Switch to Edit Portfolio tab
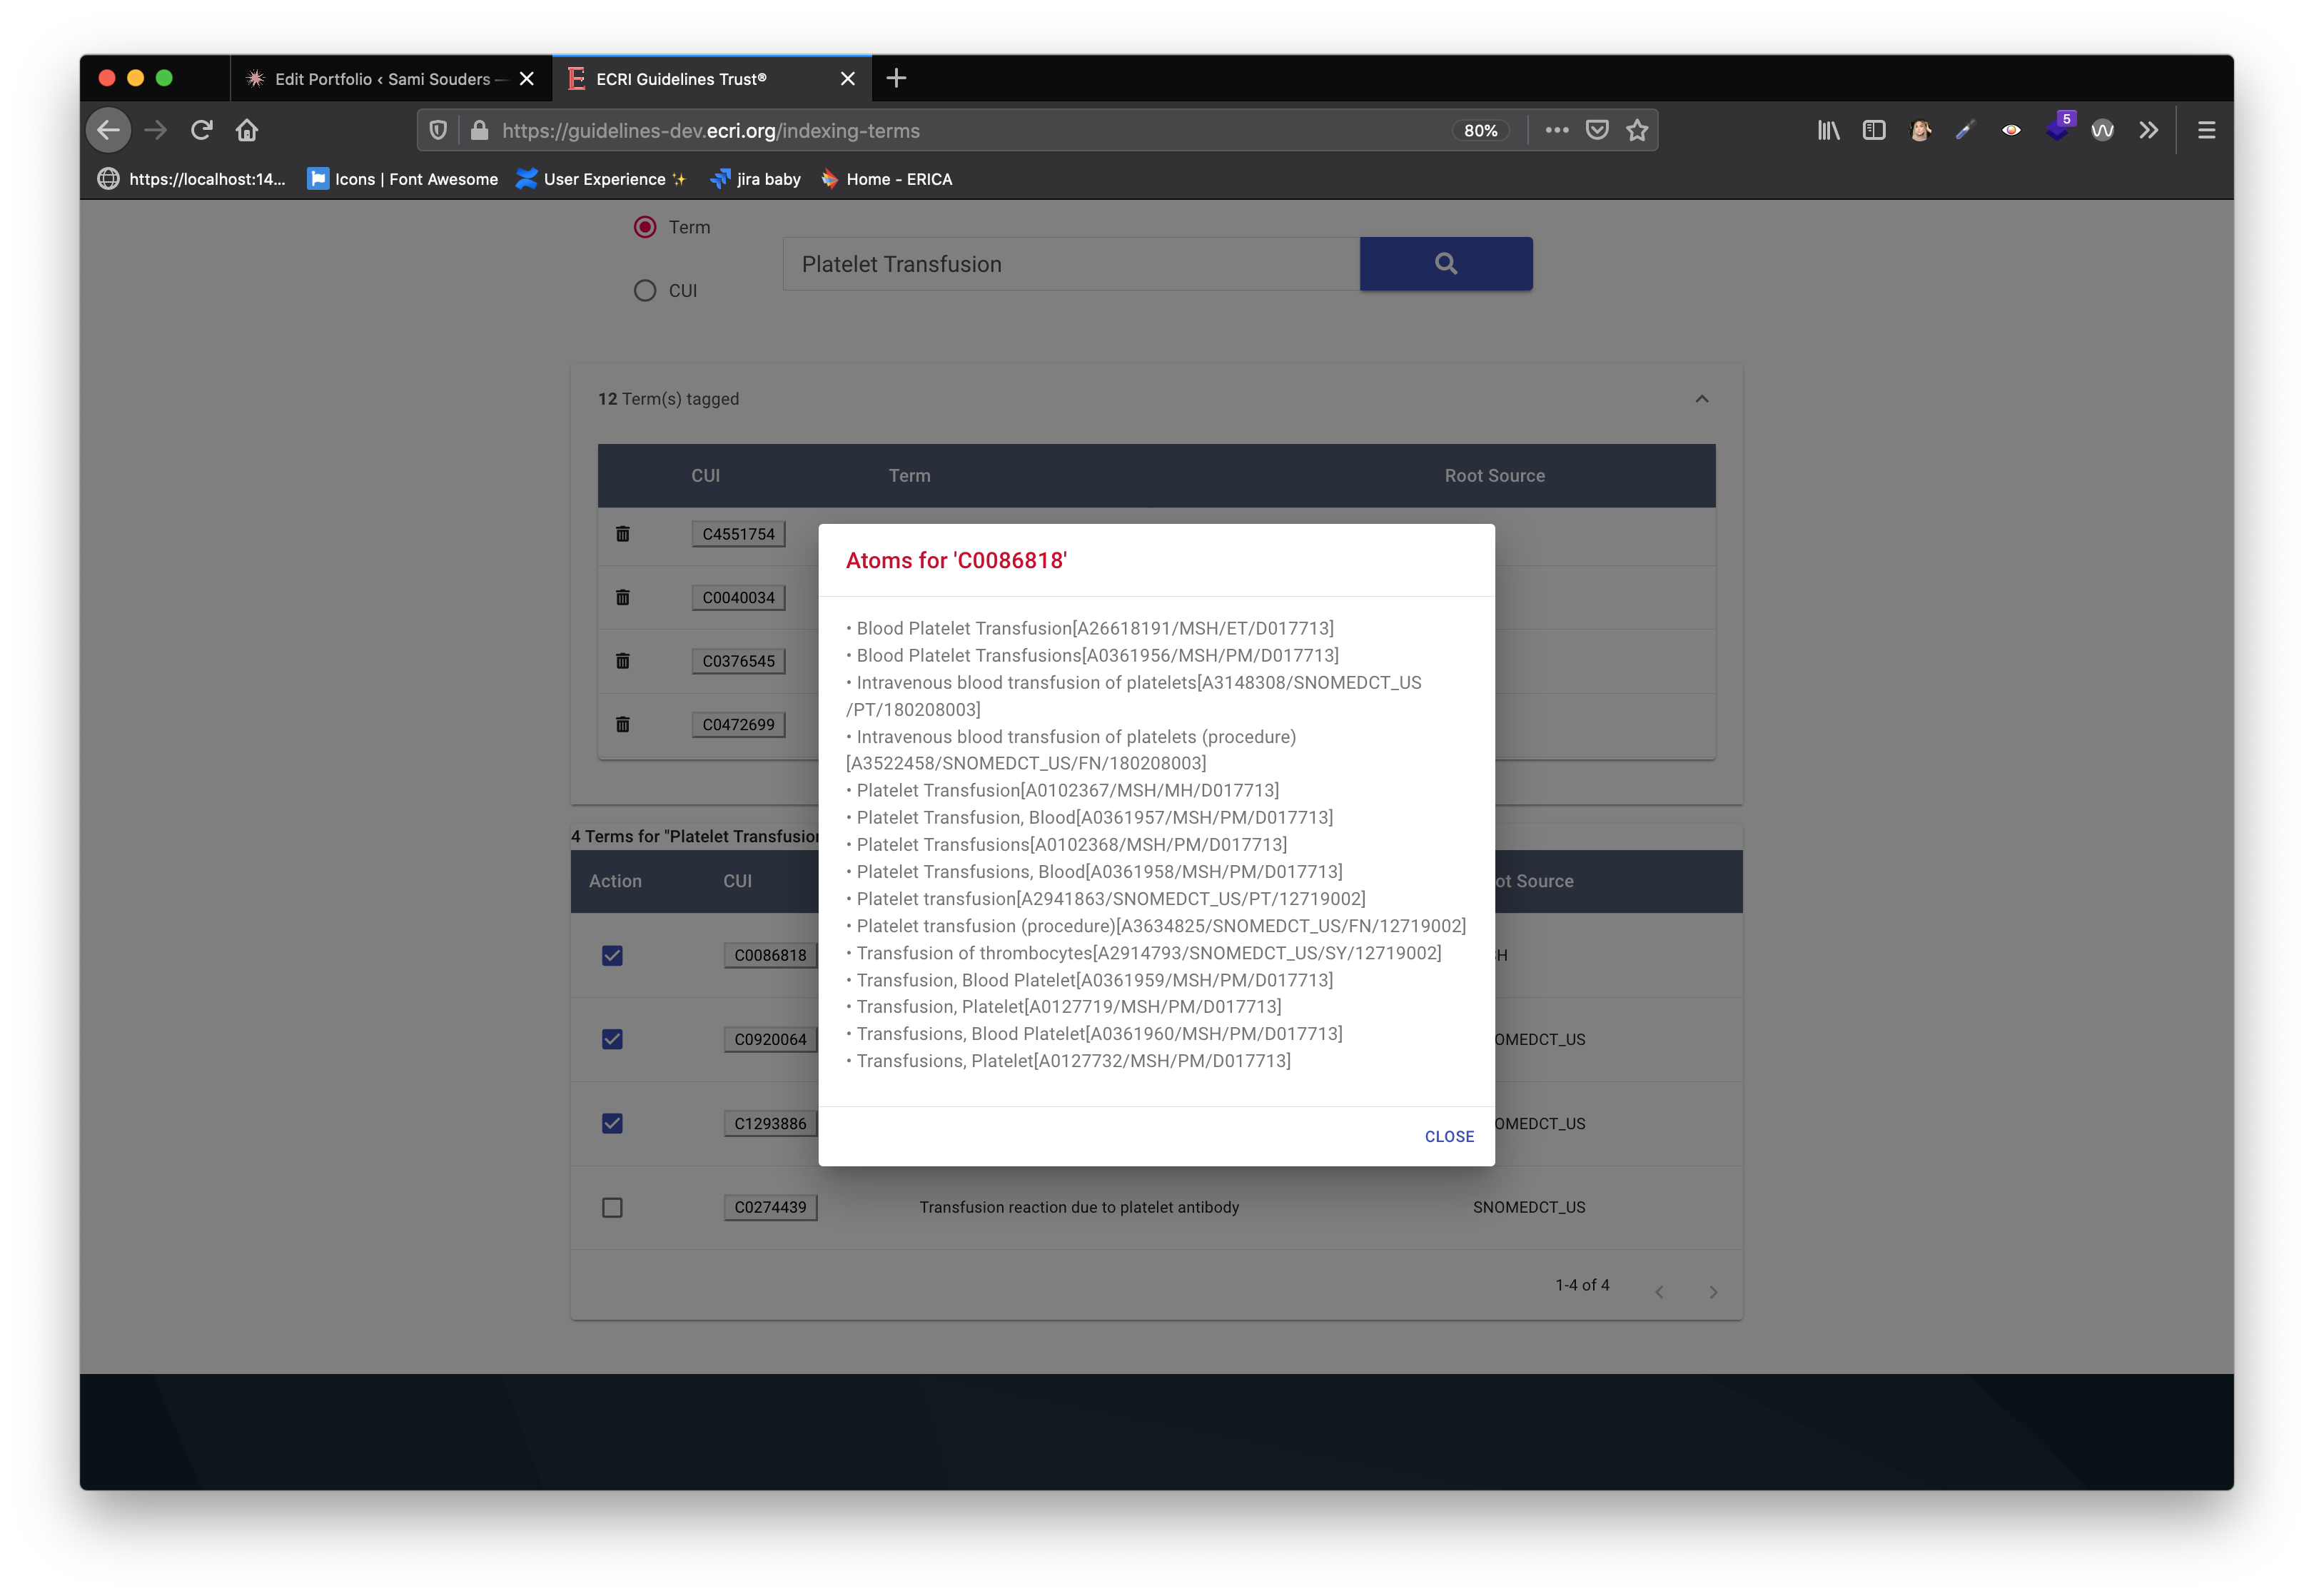Screen dimensions: 2314x1596 (380, 79)
